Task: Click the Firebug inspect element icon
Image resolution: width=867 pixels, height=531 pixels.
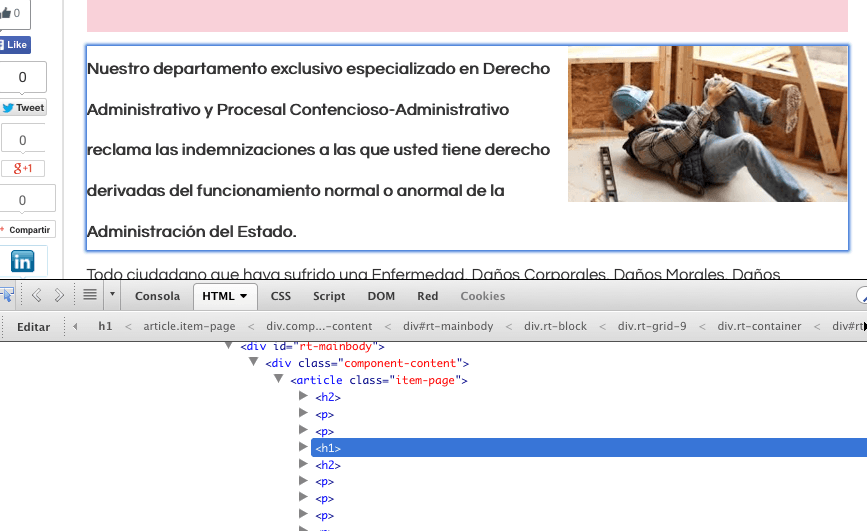Action: [x=7, y=295]
